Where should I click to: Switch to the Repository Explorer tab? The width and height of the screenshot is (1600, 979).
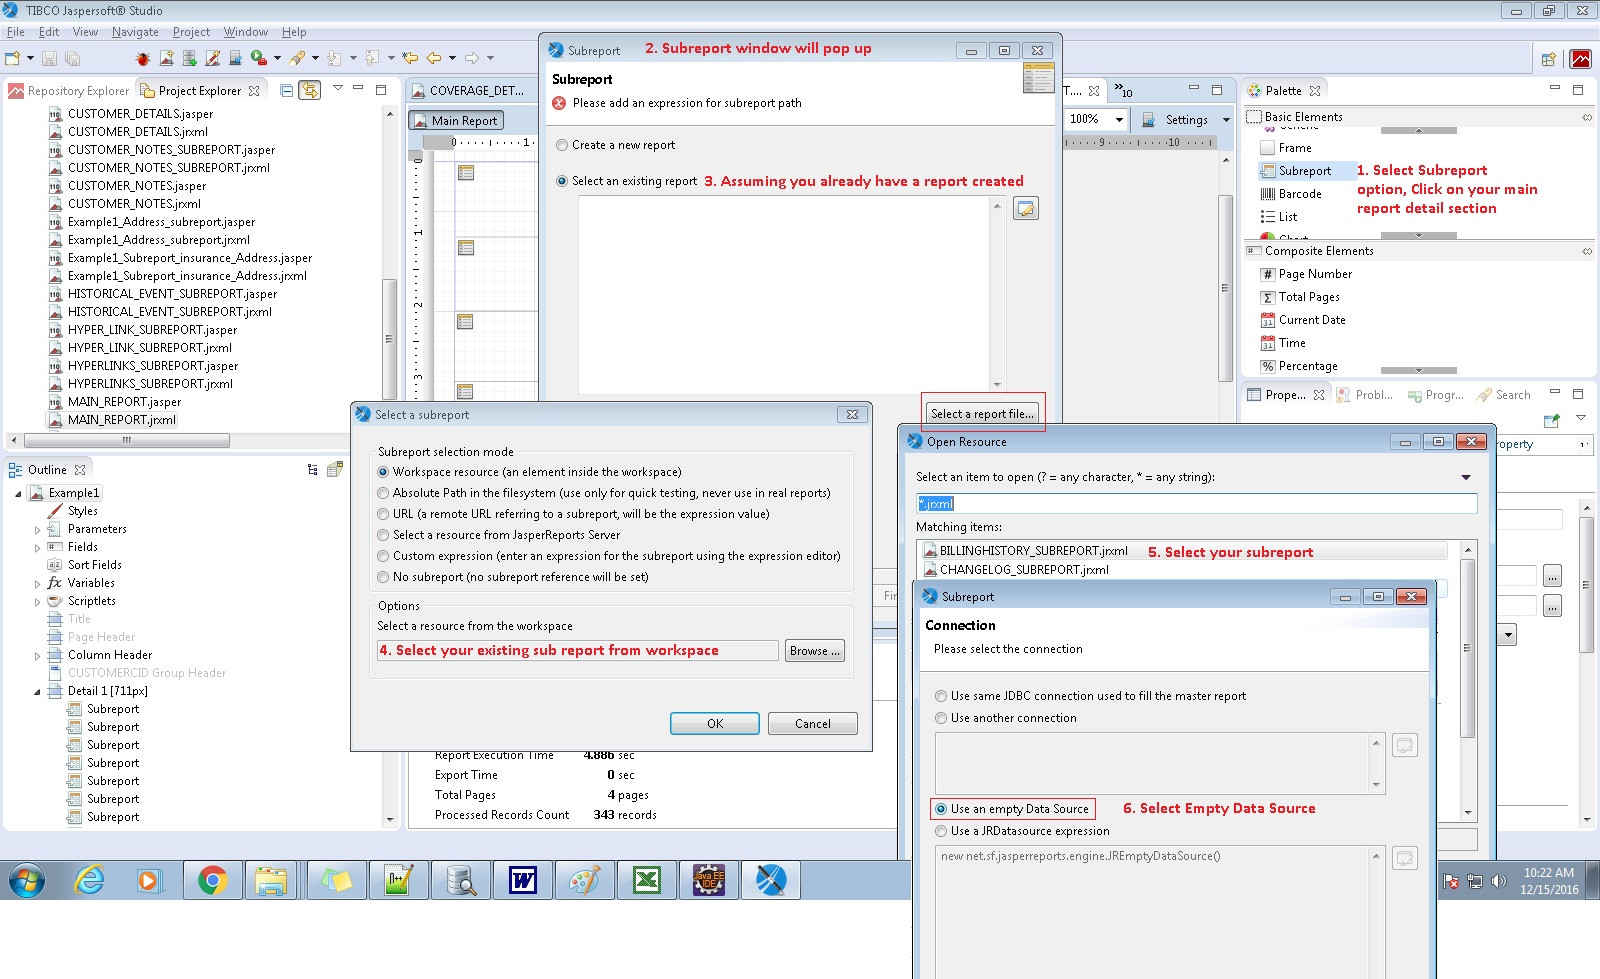pyautogui.click(x=69, y=91)
